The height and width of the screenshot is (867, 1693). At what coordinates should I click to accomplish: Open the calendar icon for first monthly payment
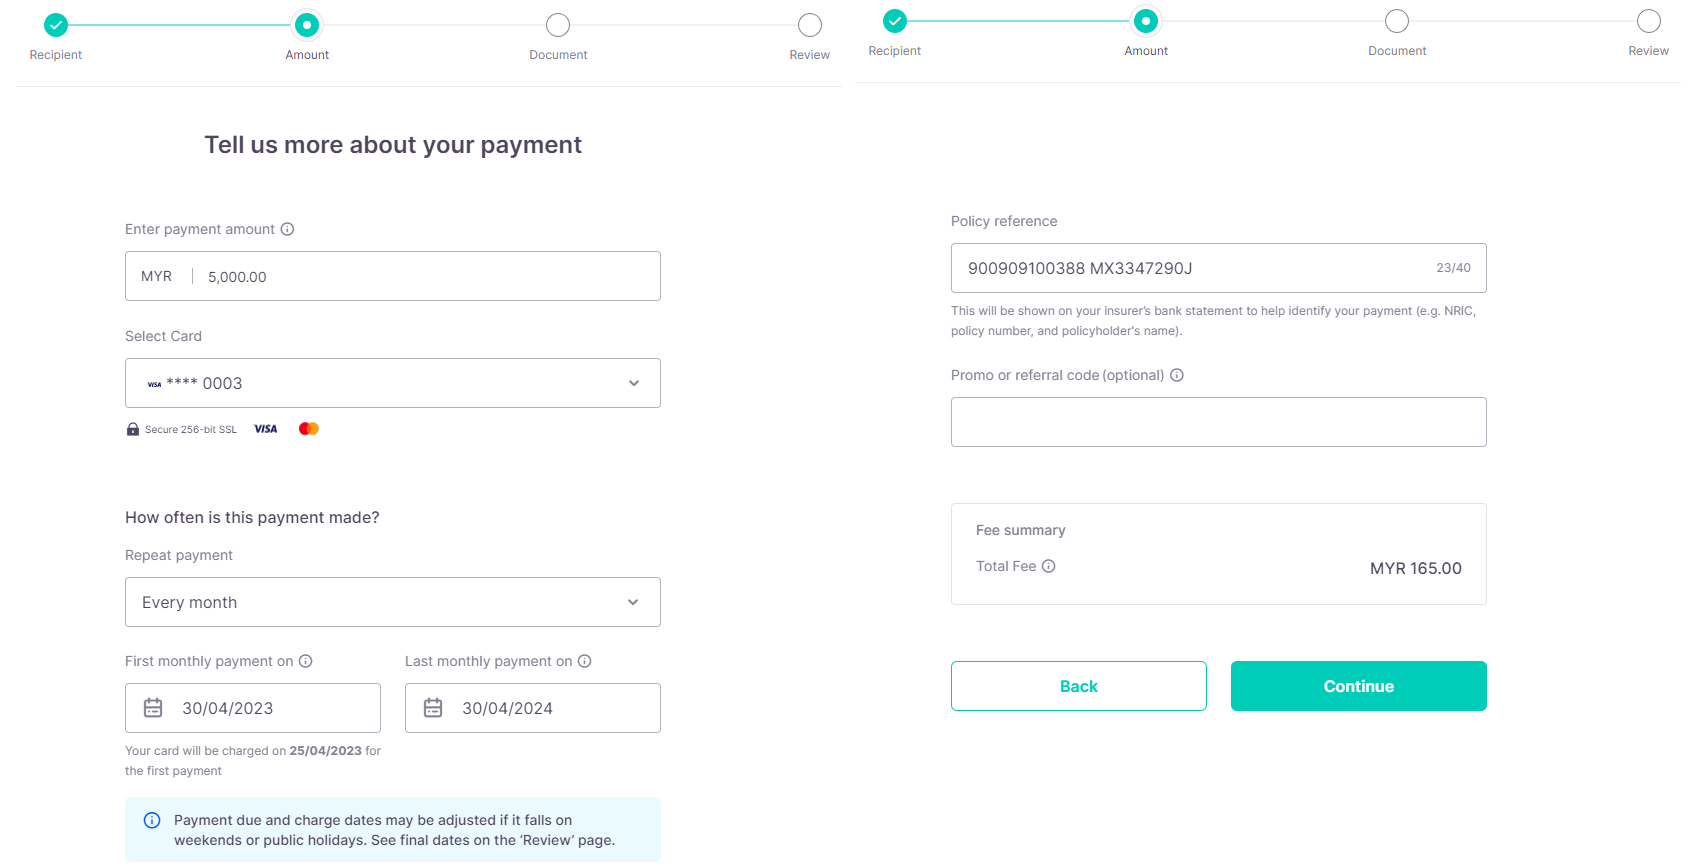pos(153,707)
